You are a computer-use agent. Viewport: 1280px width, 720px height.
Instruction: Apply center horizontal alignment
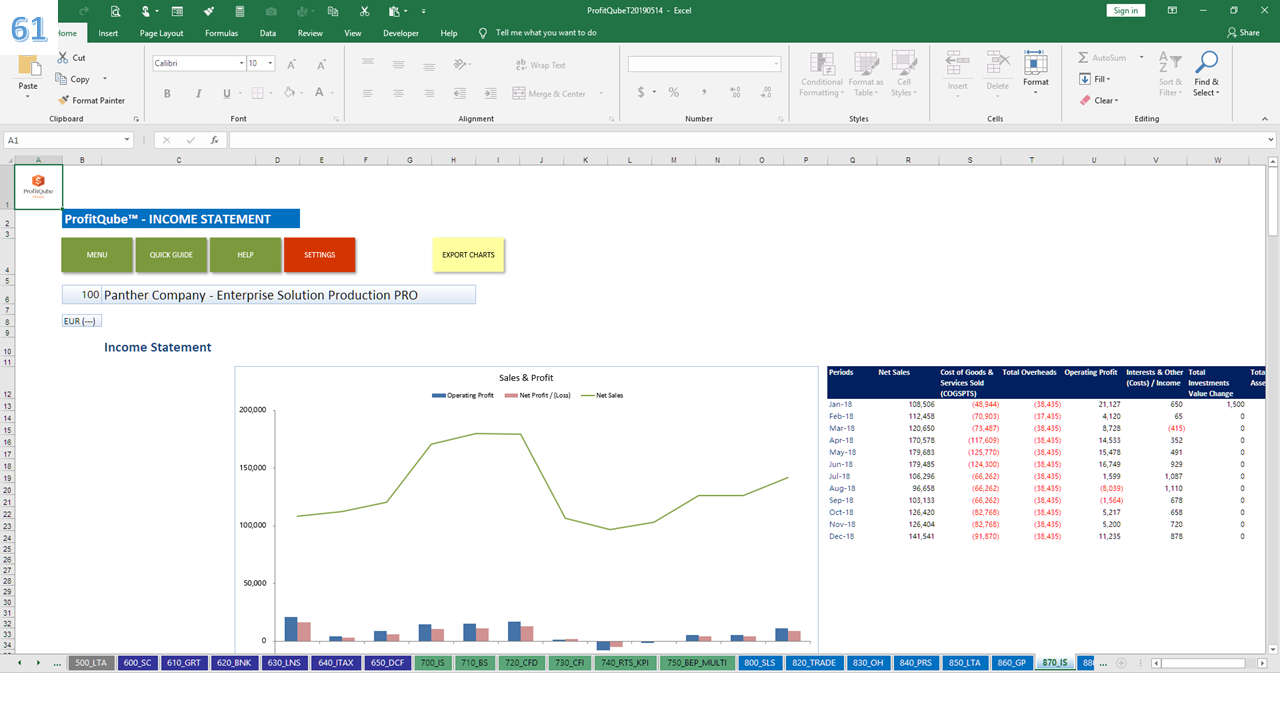(398, 93)
